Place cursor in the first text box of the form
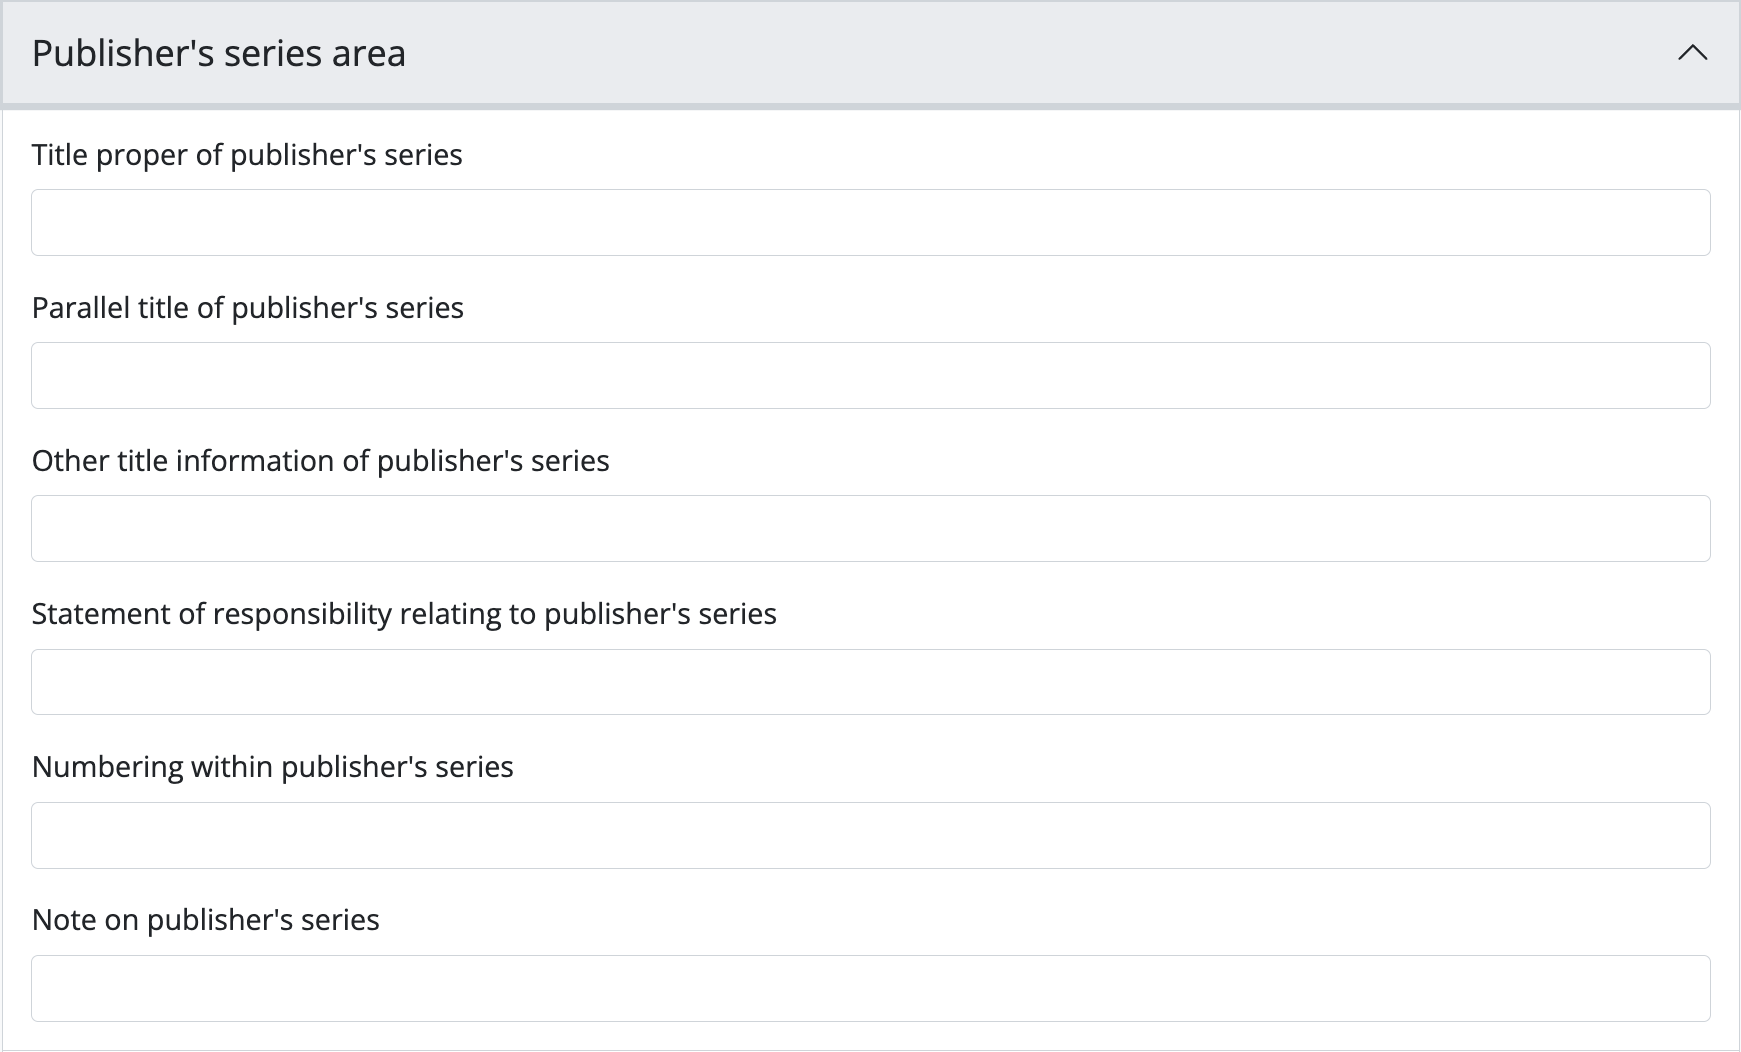 (870, 222)
